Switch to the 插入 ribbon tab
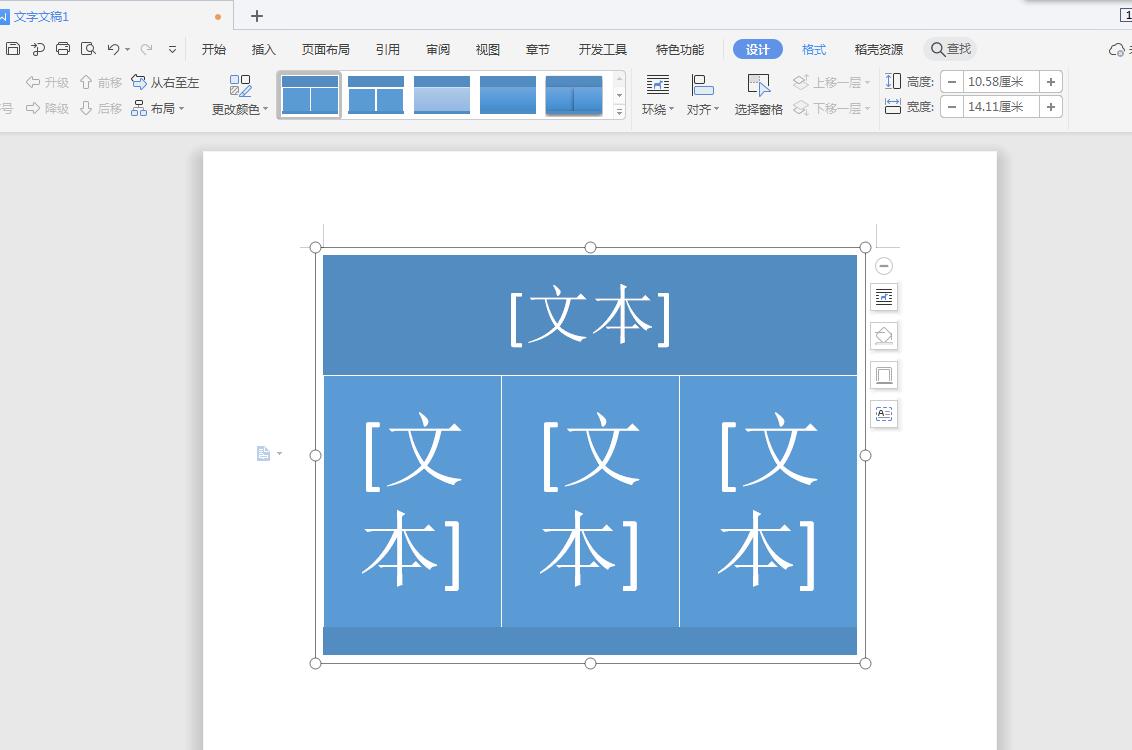This screenshot has width=1132, height=750. pos(263,47)
